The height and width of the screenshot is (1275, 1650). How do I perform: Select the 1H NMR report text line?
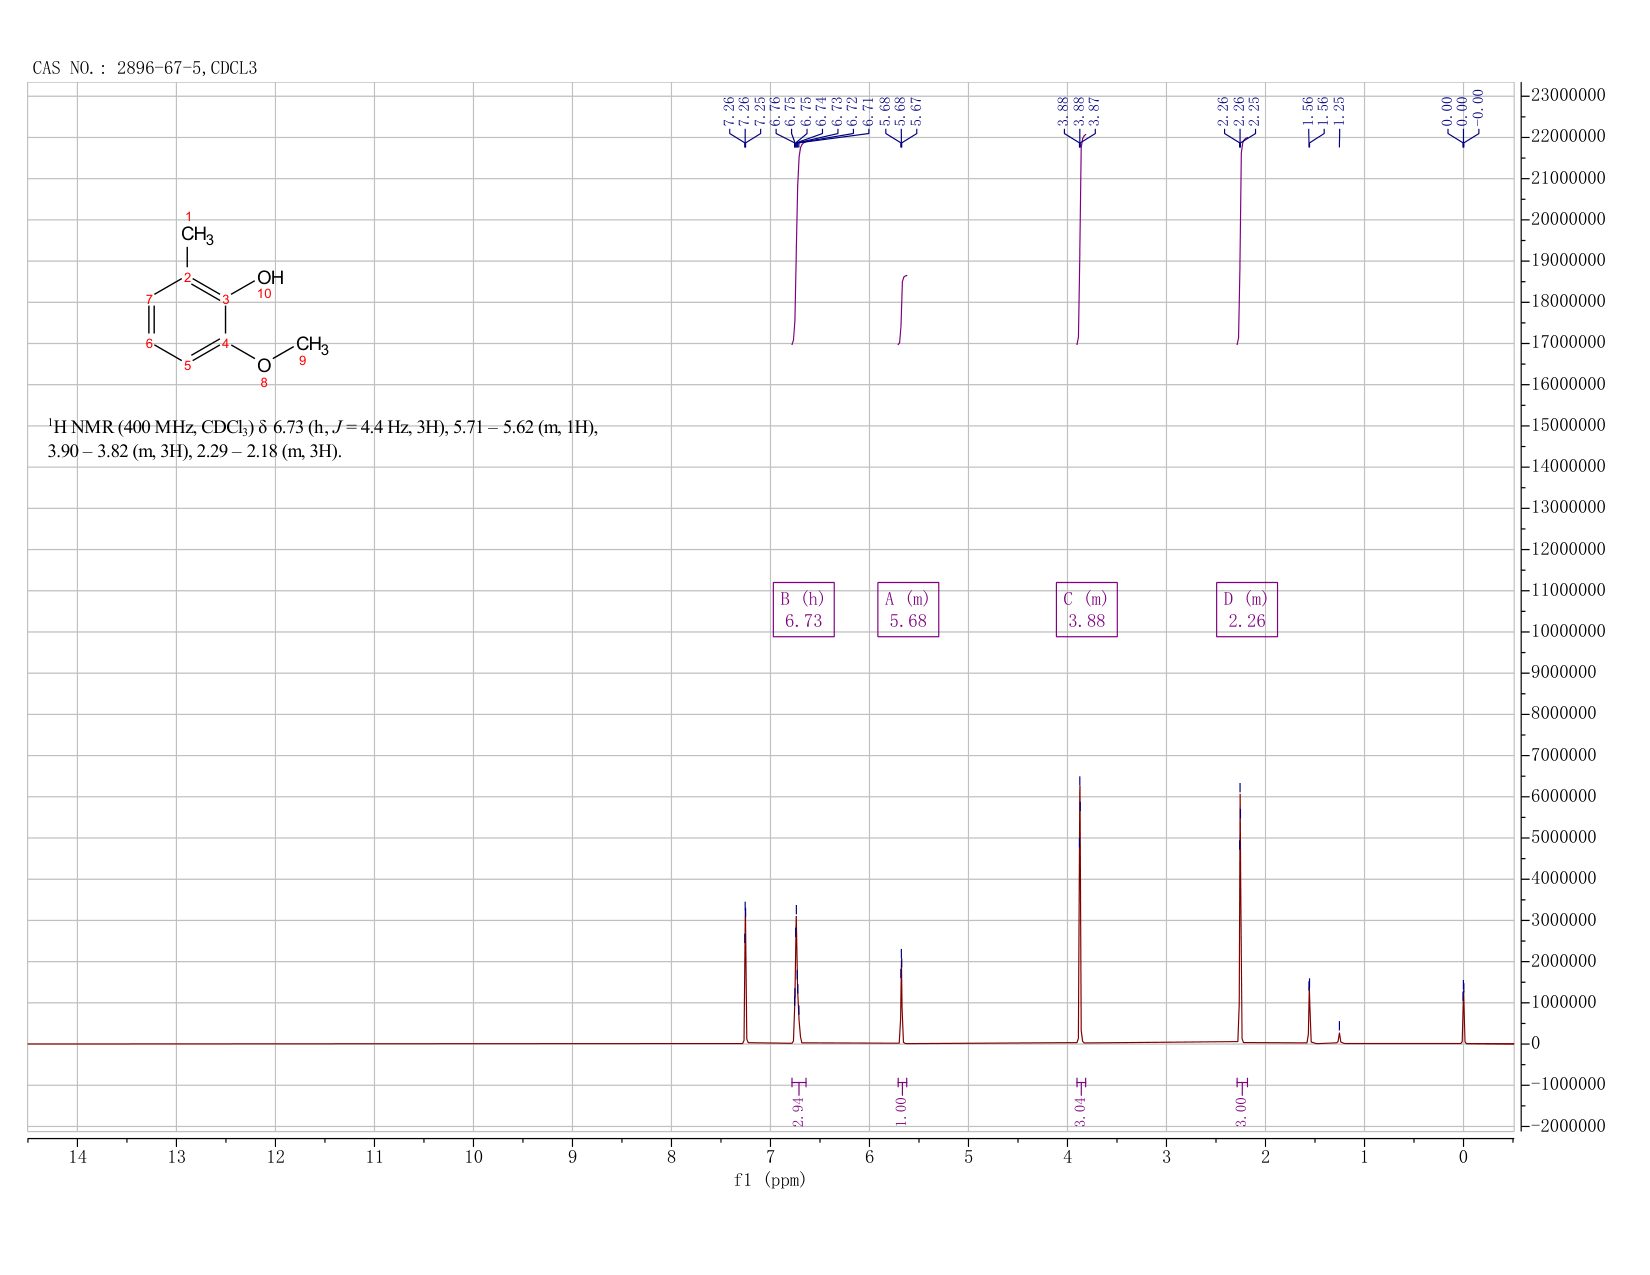pyautogui.click(x=323, y=428)
